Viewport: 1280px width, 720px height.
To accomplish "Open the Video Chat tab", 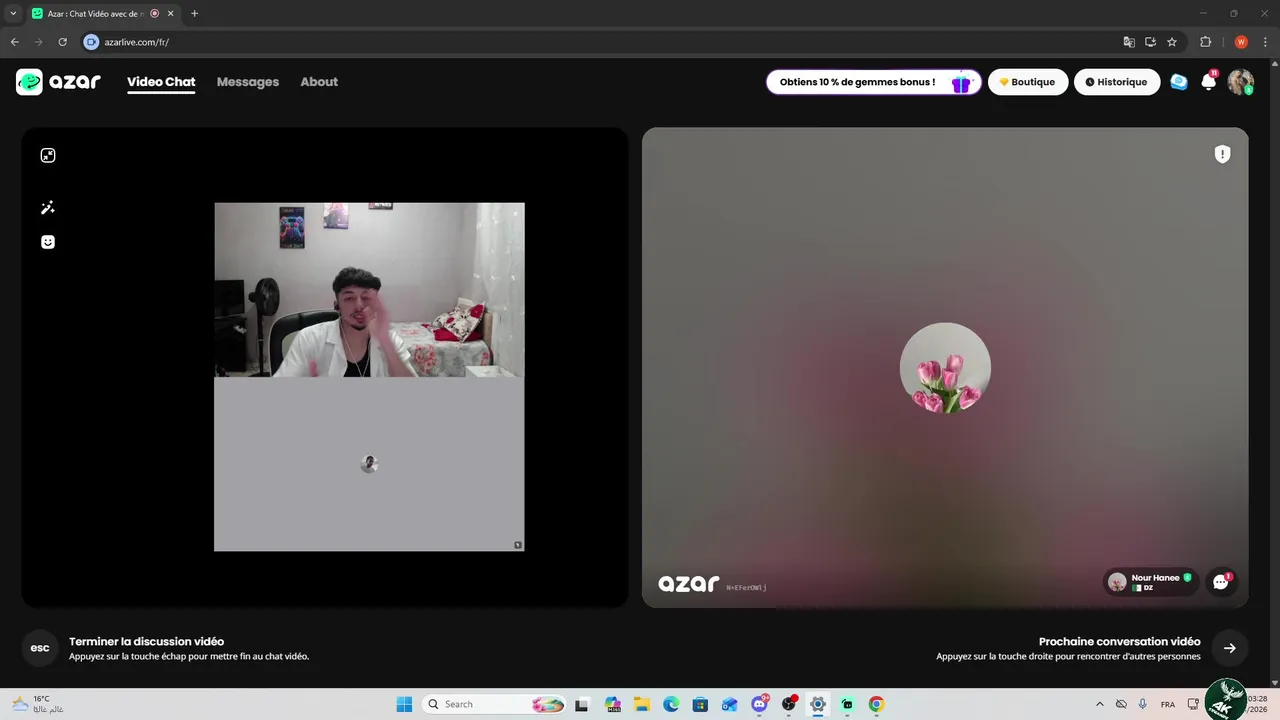I will click(161, 82).
